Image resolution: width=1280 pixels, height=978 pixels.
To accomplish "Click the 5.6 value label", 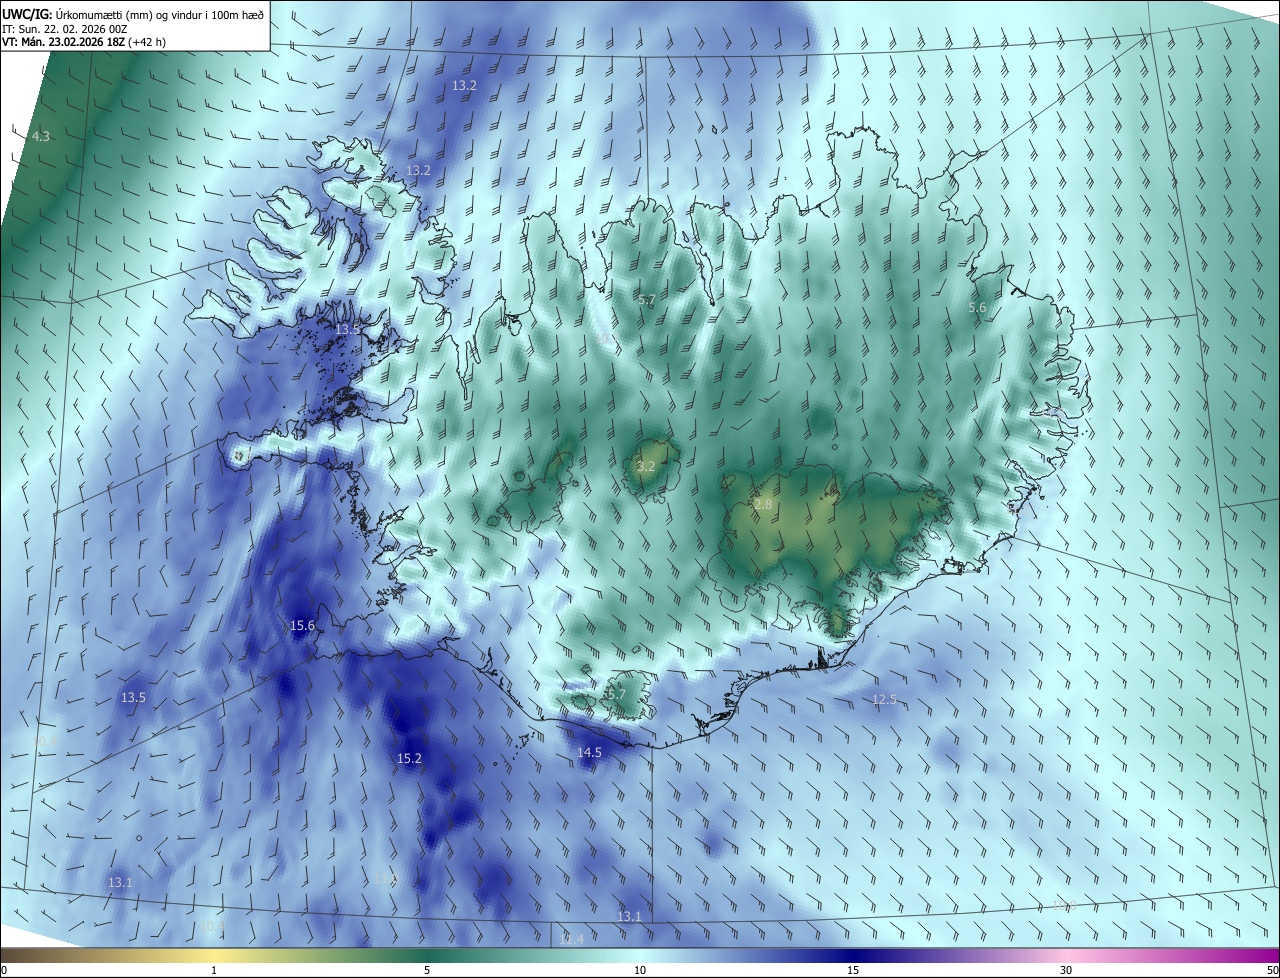I will [977, 308].
